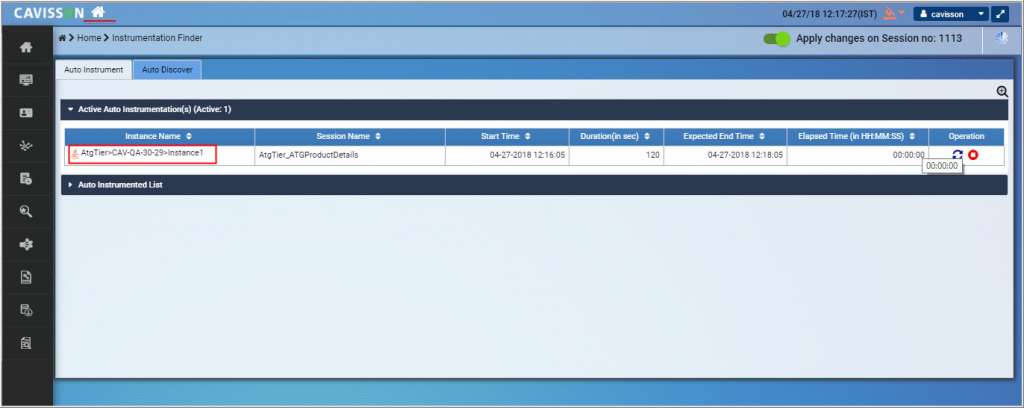This screenshot has height=408, width=1024.
Task: Open the document-with-gear icon in the sidebar
Action: click(x=26, y=179)
